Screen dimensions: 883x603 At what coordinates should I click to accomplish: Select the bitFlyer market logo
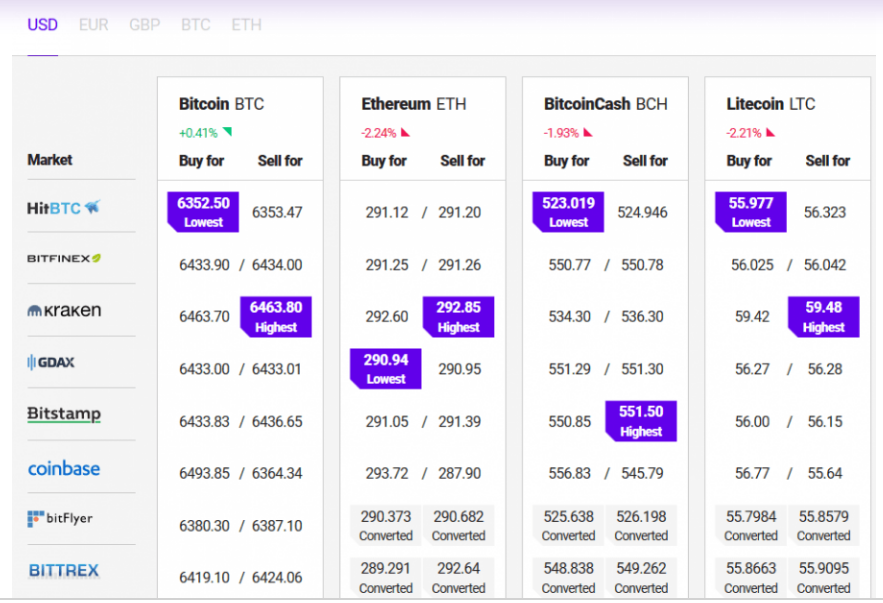coord(60,519)
